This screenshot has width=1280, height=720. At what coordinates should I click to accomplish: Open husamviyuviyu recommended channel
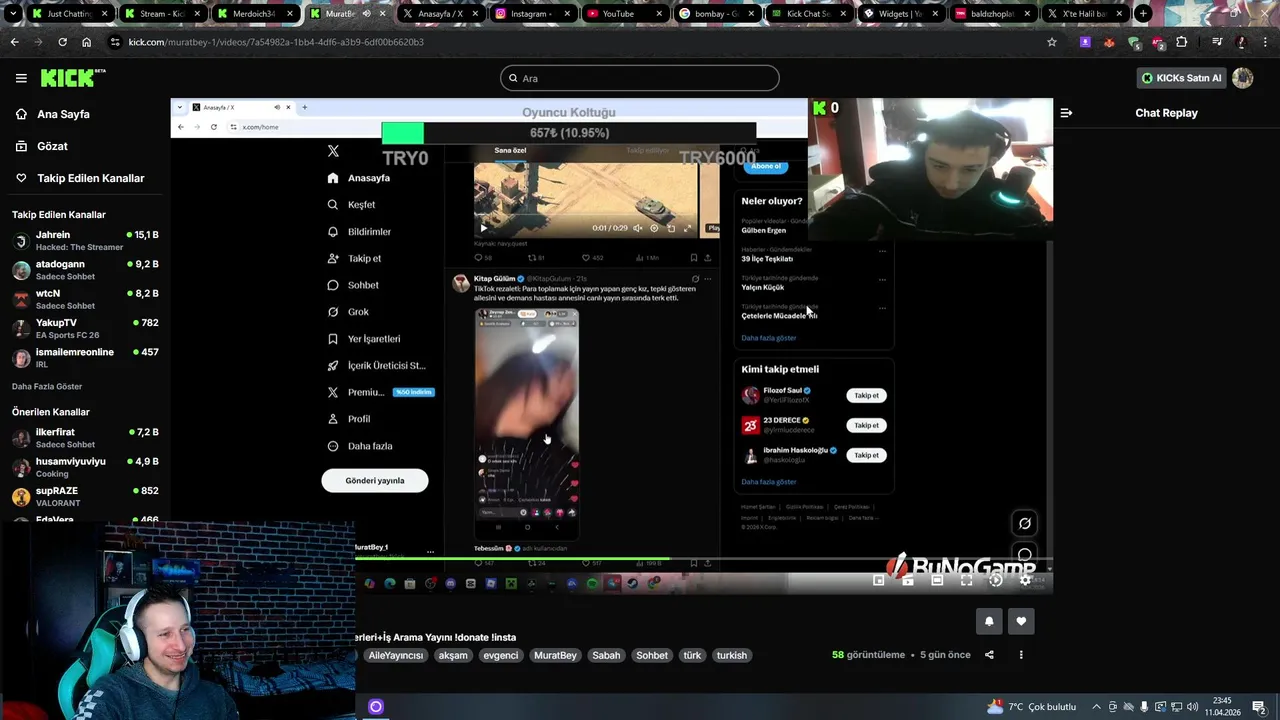85,467
